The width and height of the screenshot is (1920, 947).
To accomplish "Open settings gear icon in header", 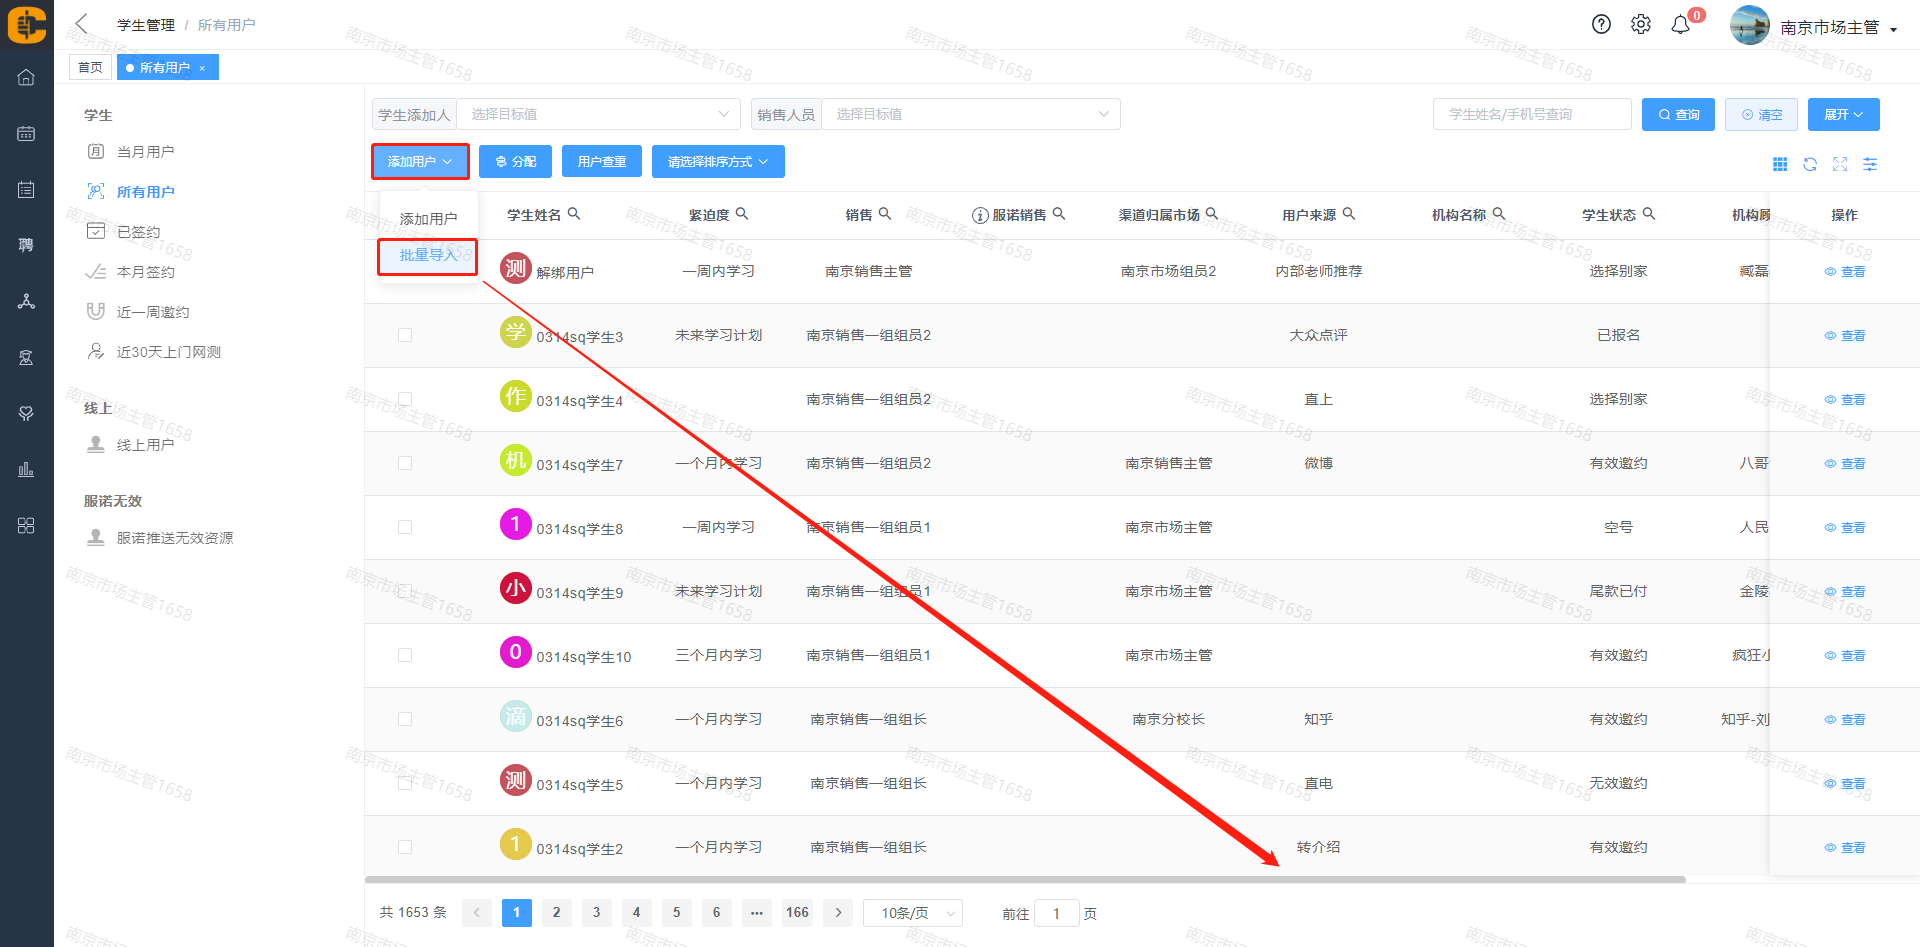I will coord(1641,25).
